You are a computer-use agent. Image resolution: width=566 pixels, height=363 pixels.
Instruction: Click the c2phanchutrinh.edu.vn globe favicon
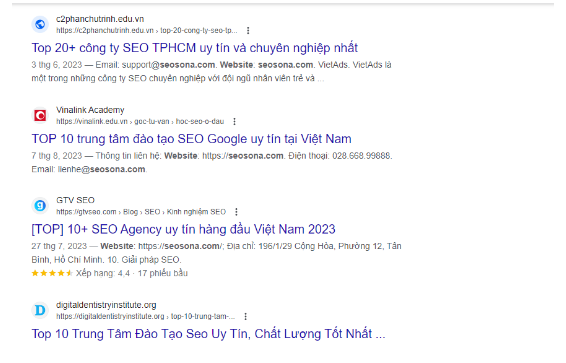[40, 25]
